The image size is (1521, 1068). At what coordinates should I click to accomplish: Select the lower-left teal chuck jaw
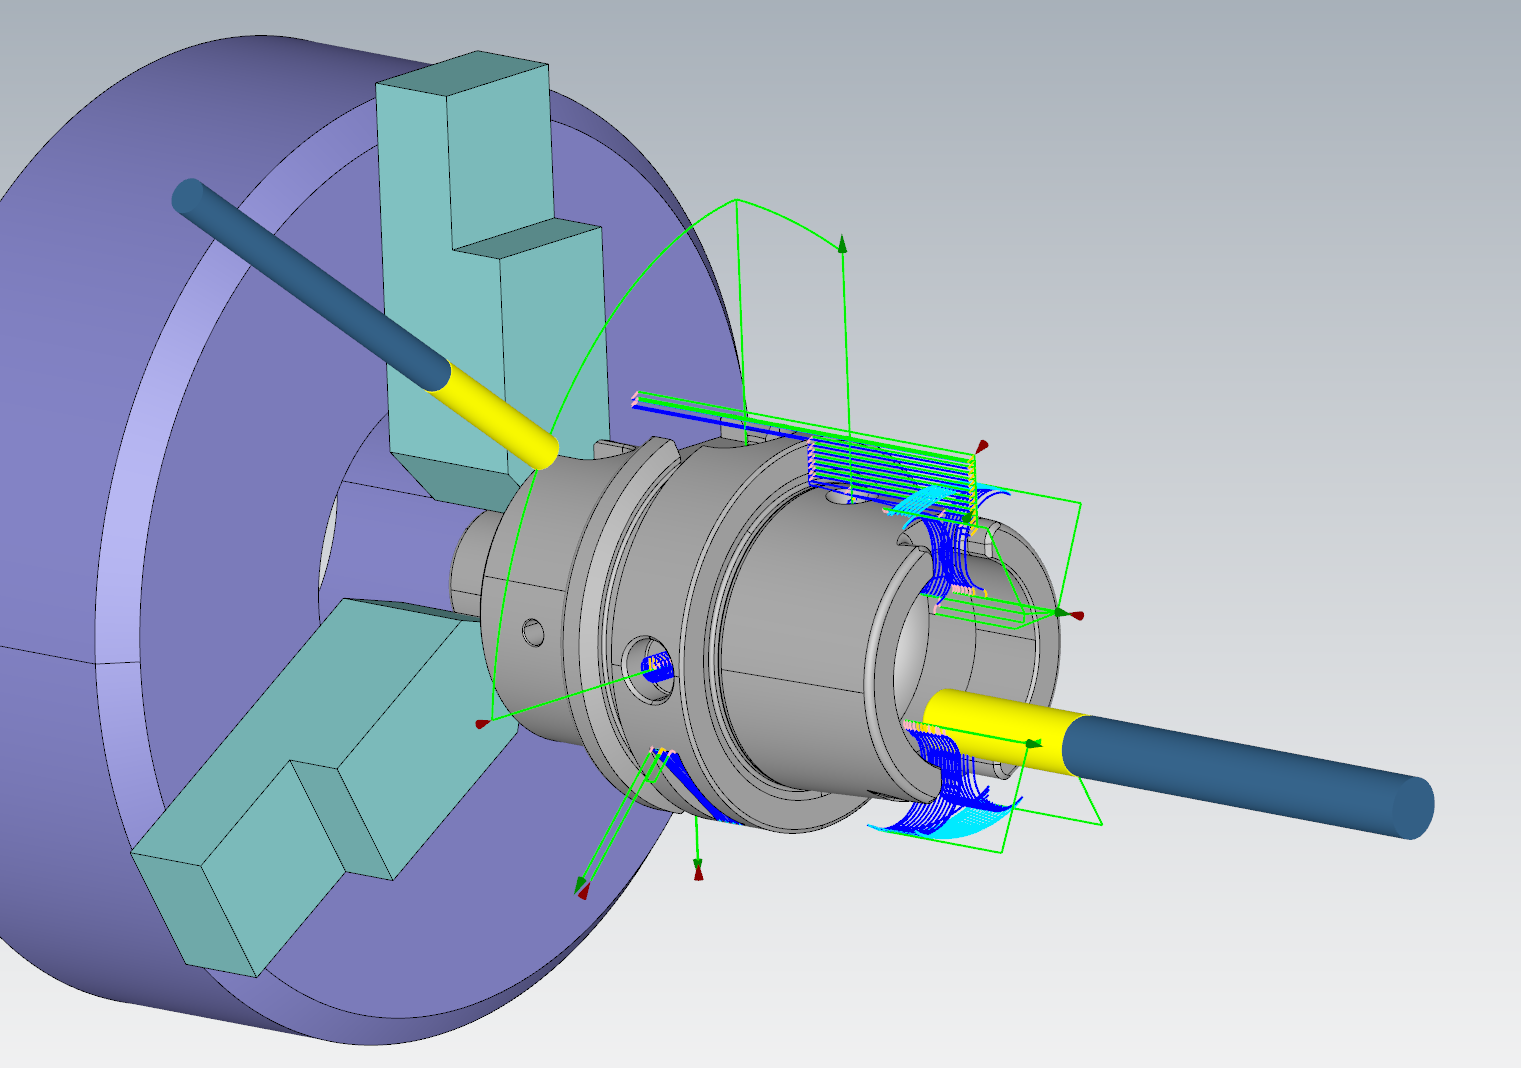coord(300,790)
